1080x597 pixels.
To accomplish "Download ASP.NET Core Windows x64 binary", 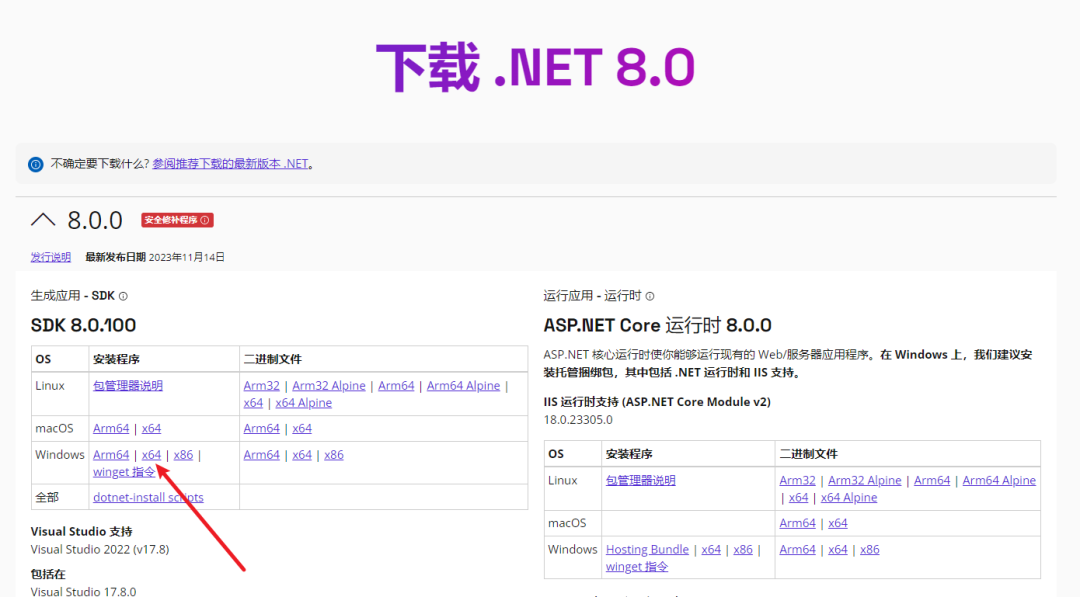I will pyautogui.click(x=838, y=549).
